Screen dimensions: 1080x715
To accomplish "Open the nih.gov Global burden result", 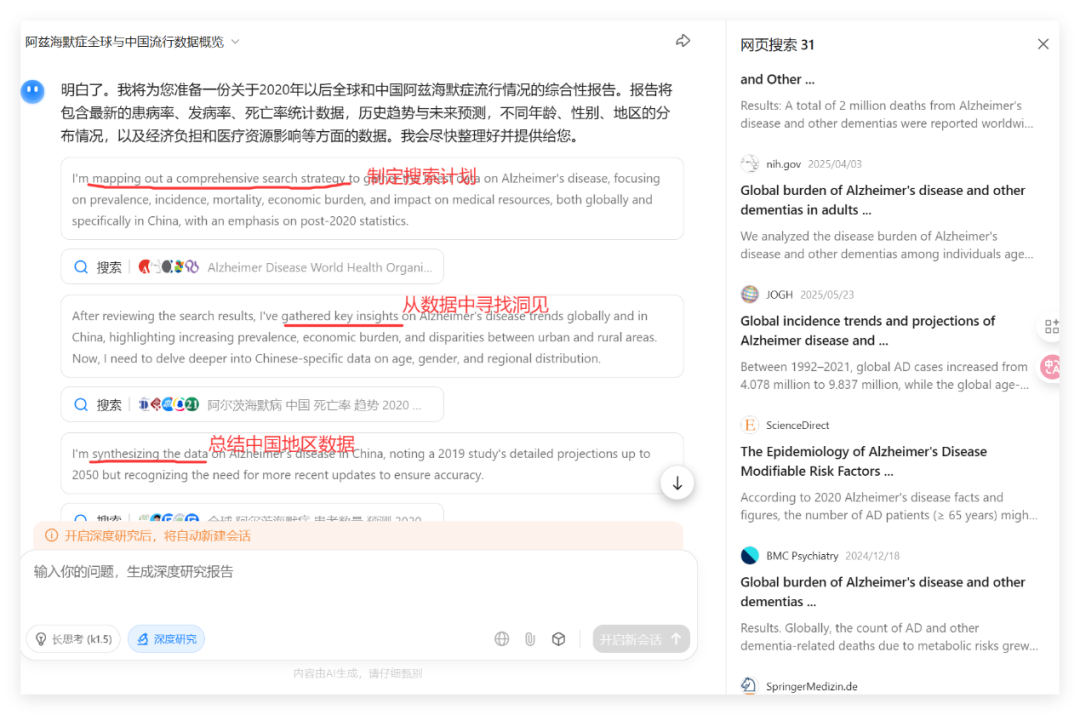I will (889, 209).
